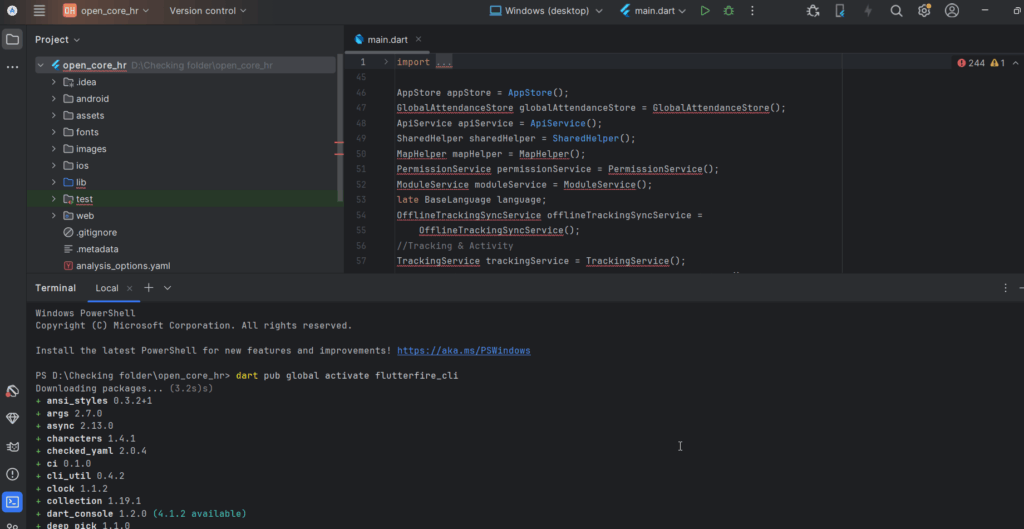
Task: Open the Problems tool window icon
Action: (12, 474)
